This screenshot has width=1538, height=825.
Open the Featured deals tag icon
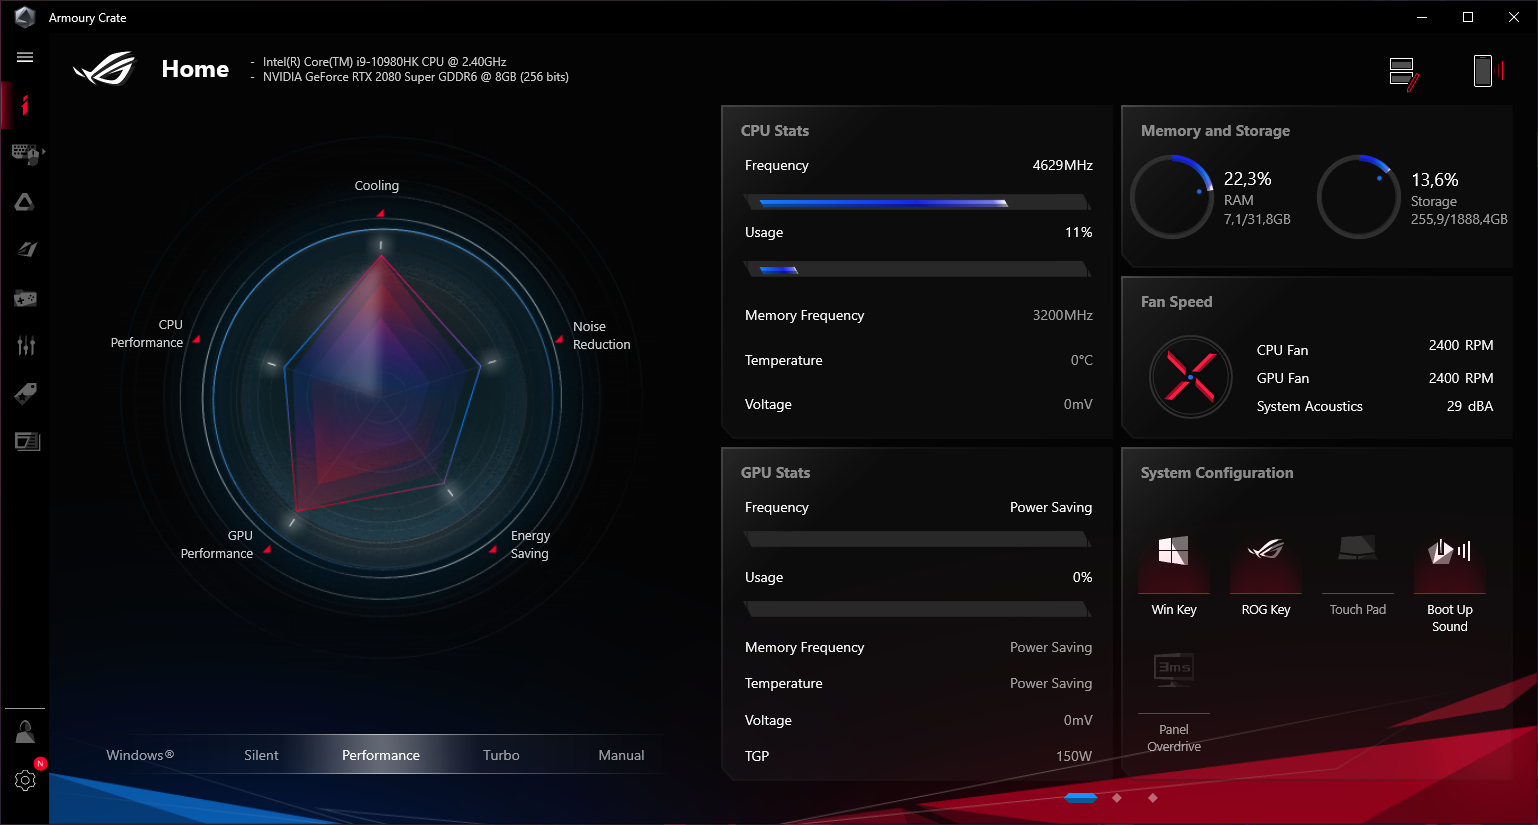tap(26, 393)
